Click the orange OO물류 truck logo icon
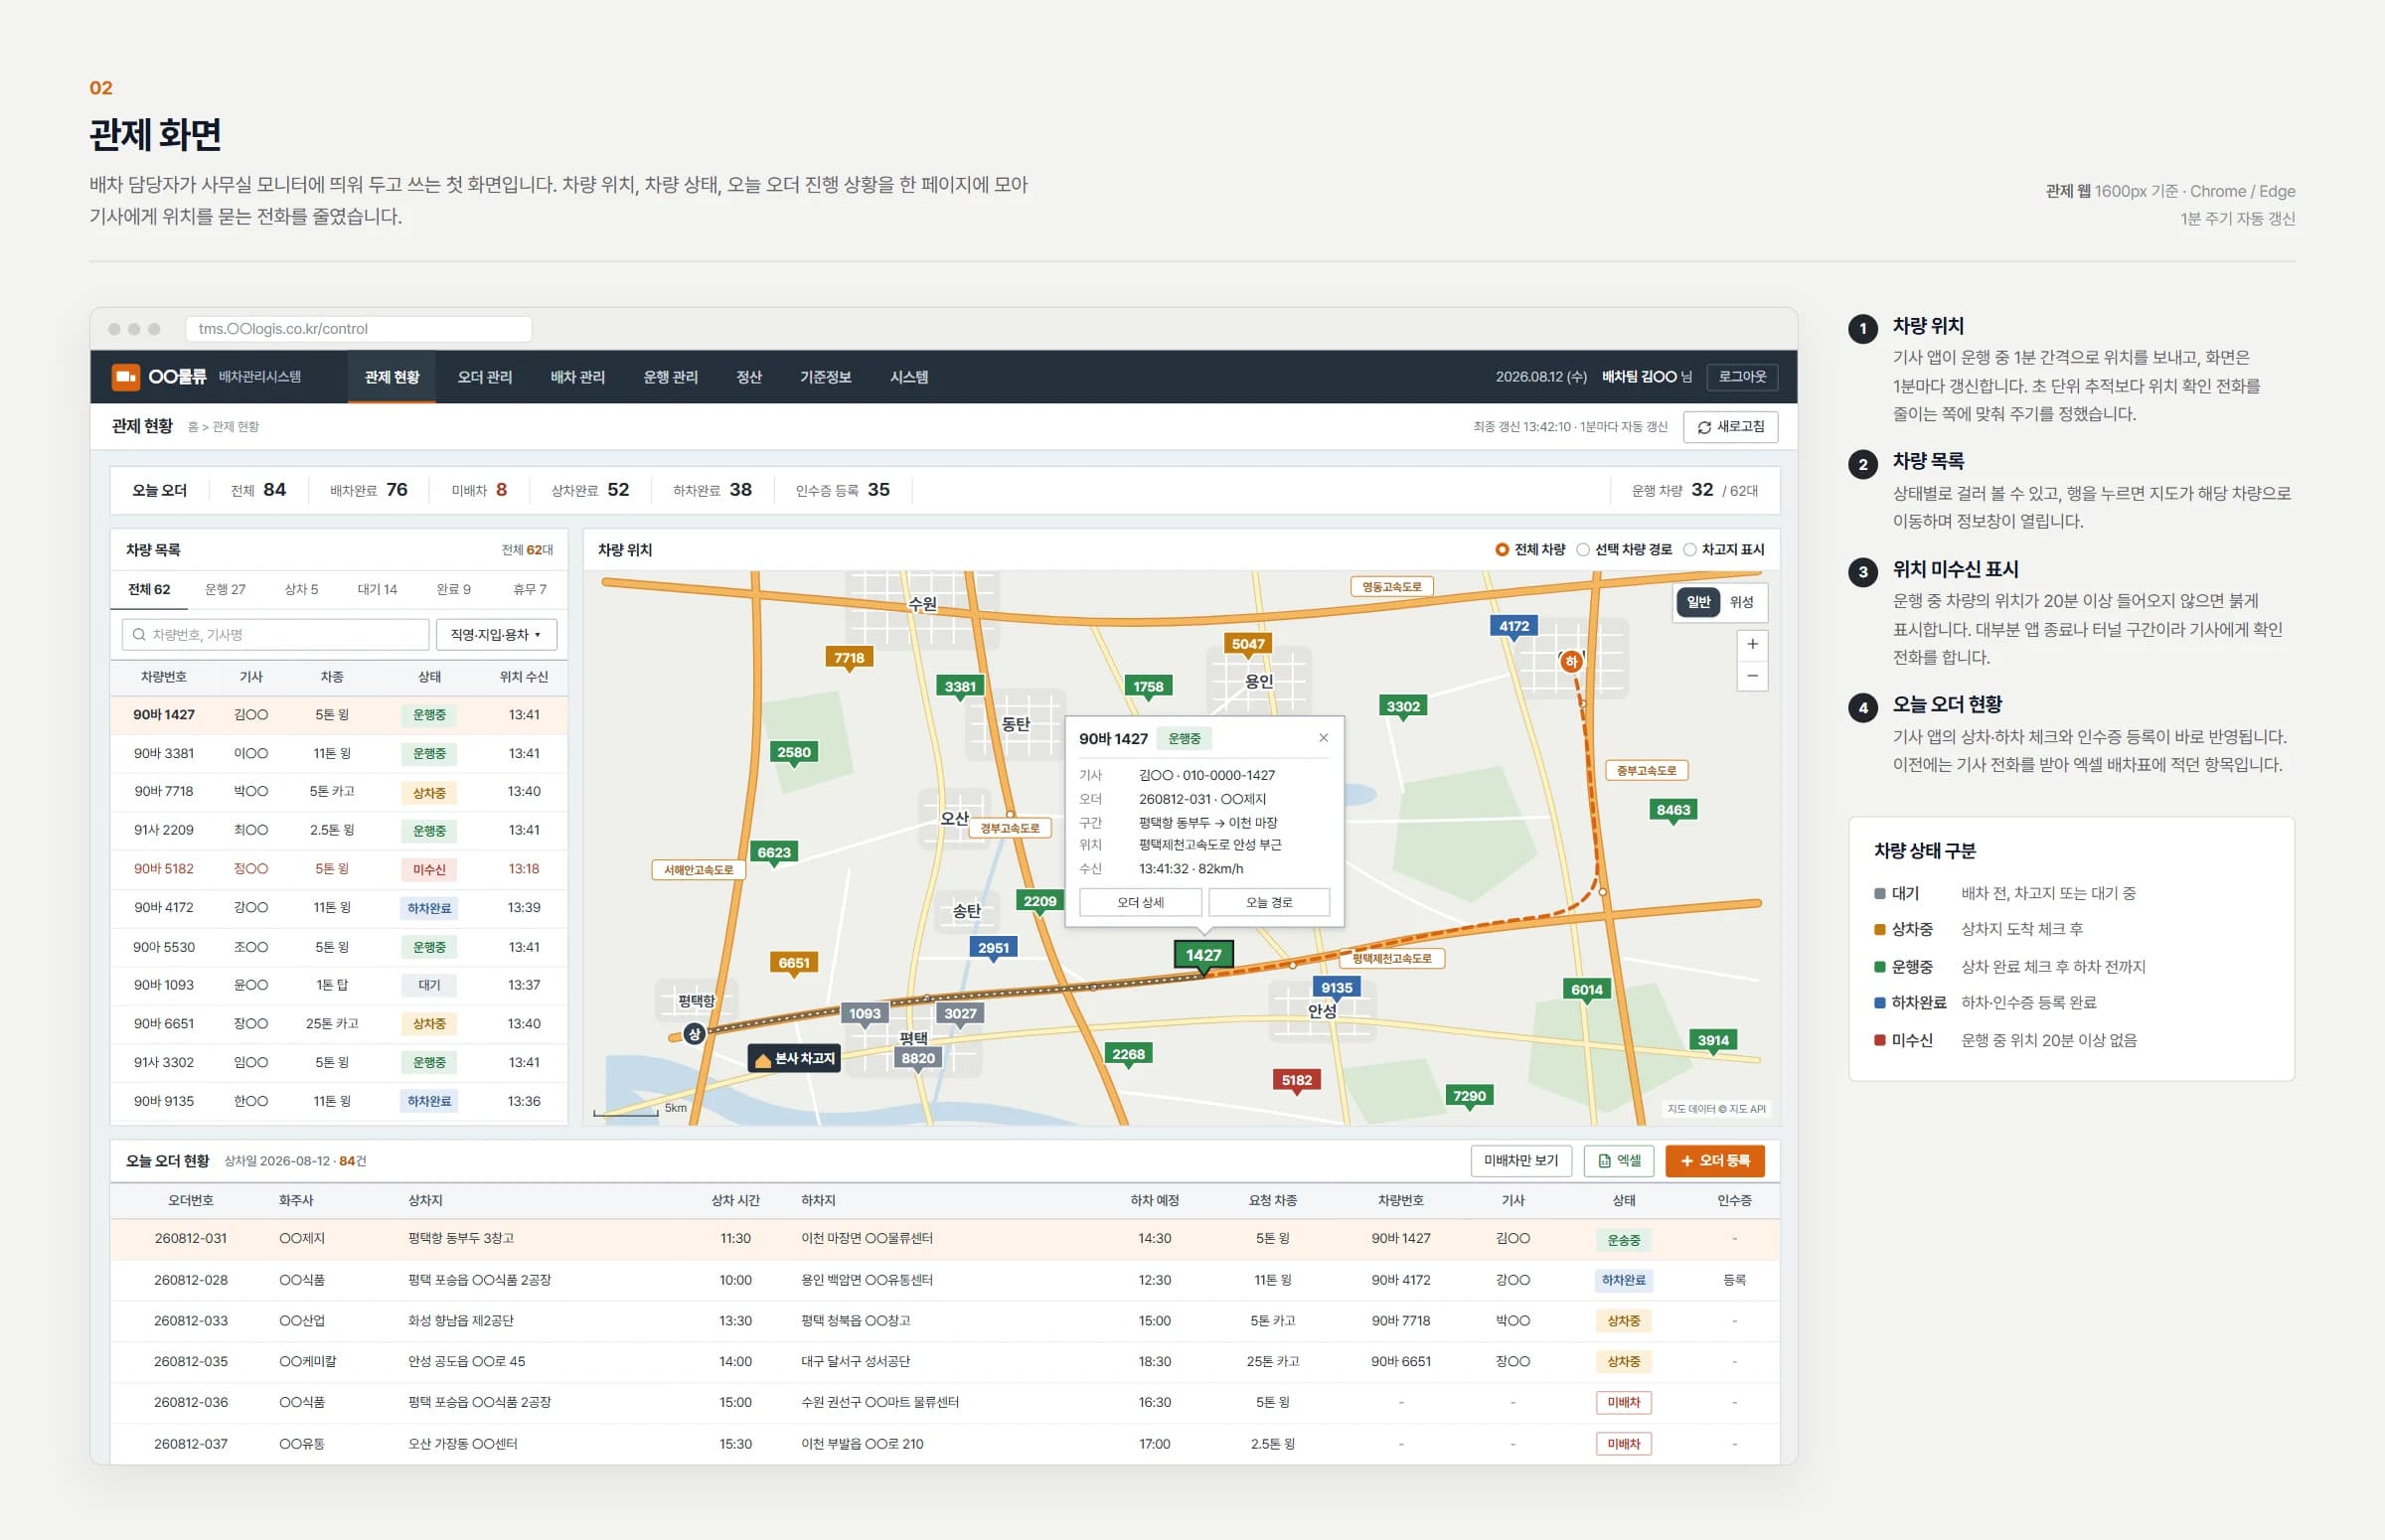This screenshot has height=1540, width=2385. pyautogui.click(x=125, y=377)
